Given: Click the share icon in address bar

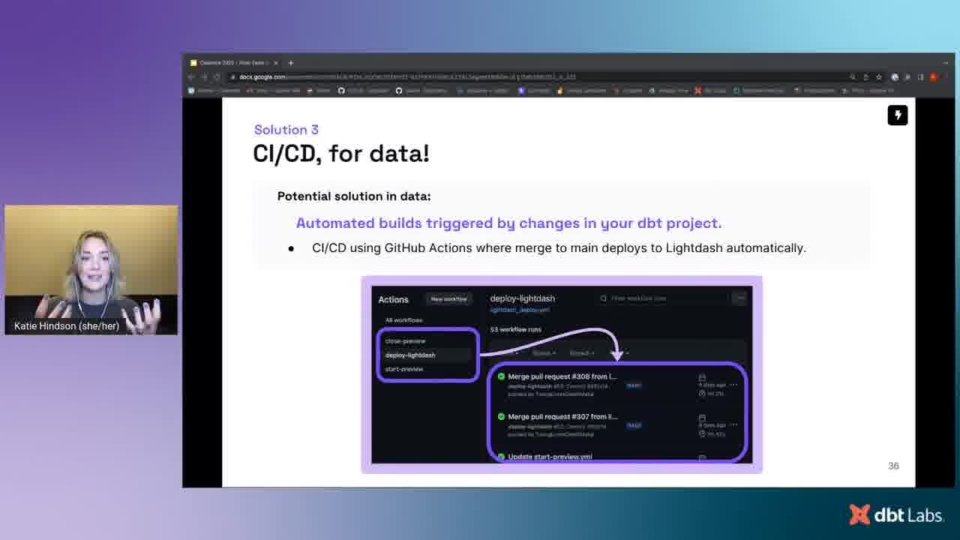Looking at the screenshot, I should click(x=866, y=77).
